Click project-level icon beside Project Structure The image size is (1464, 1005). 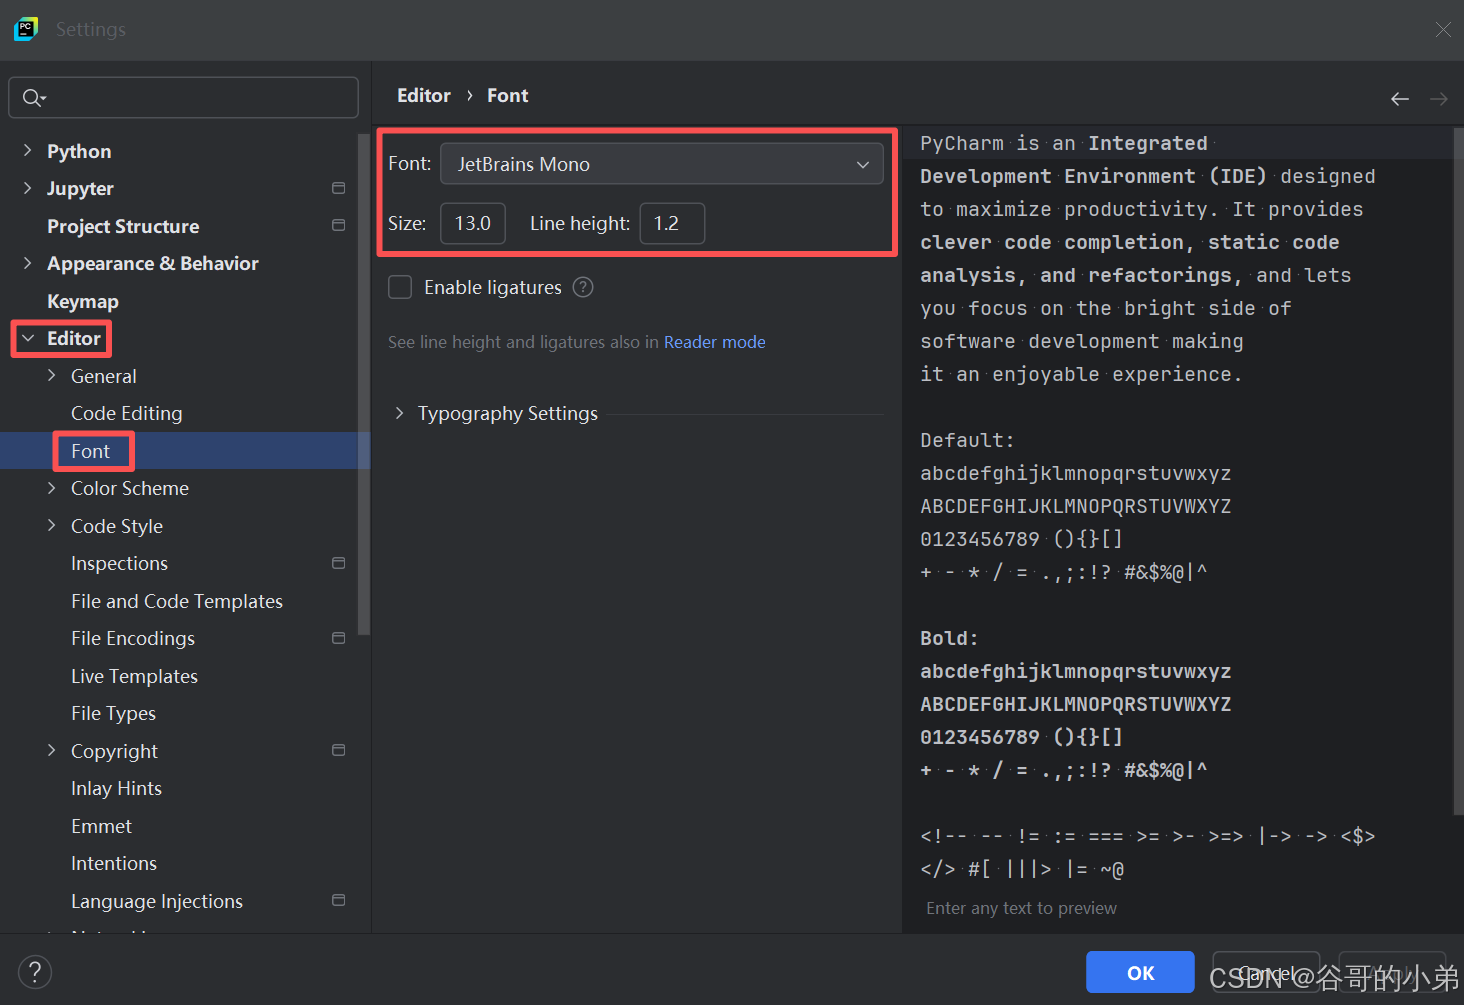(339, 225)
